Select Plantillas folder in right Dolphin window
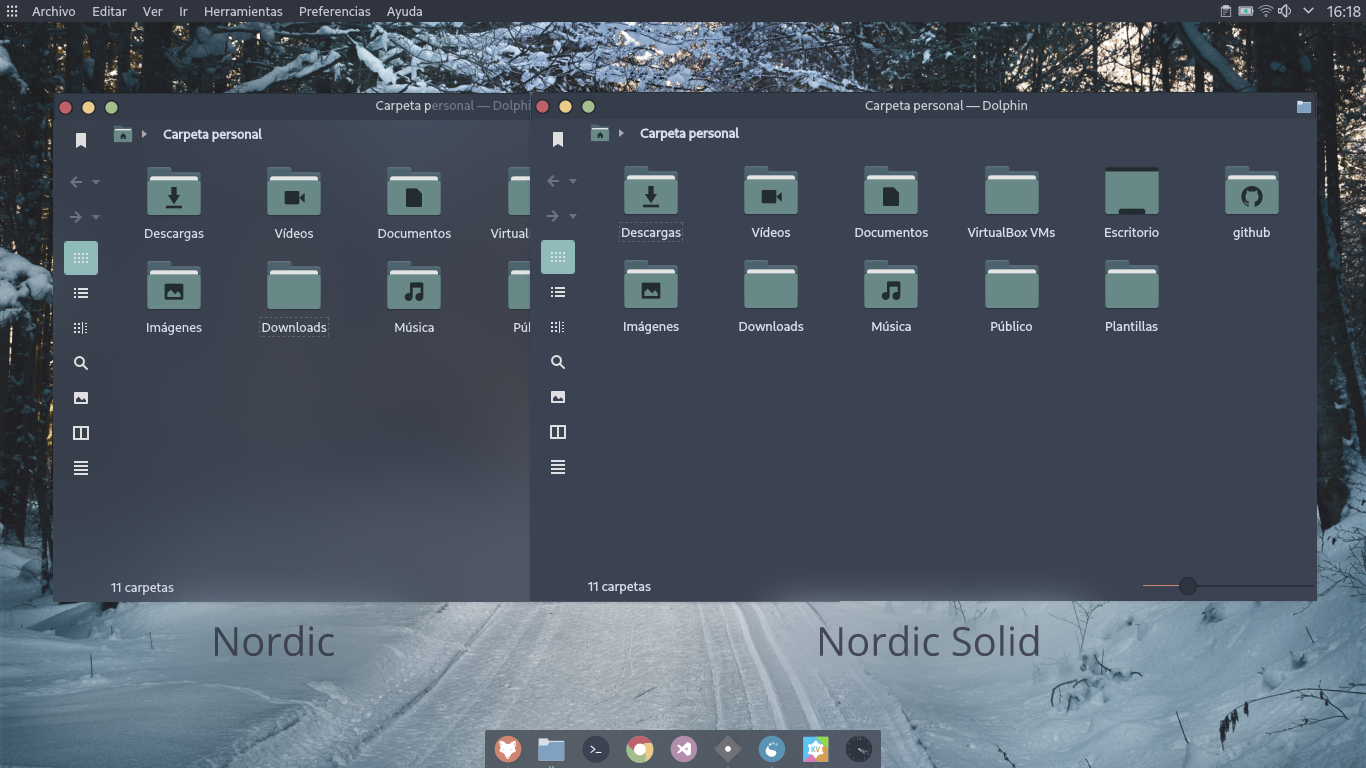Screen dimensions: 1366x768 (1131, 298)
